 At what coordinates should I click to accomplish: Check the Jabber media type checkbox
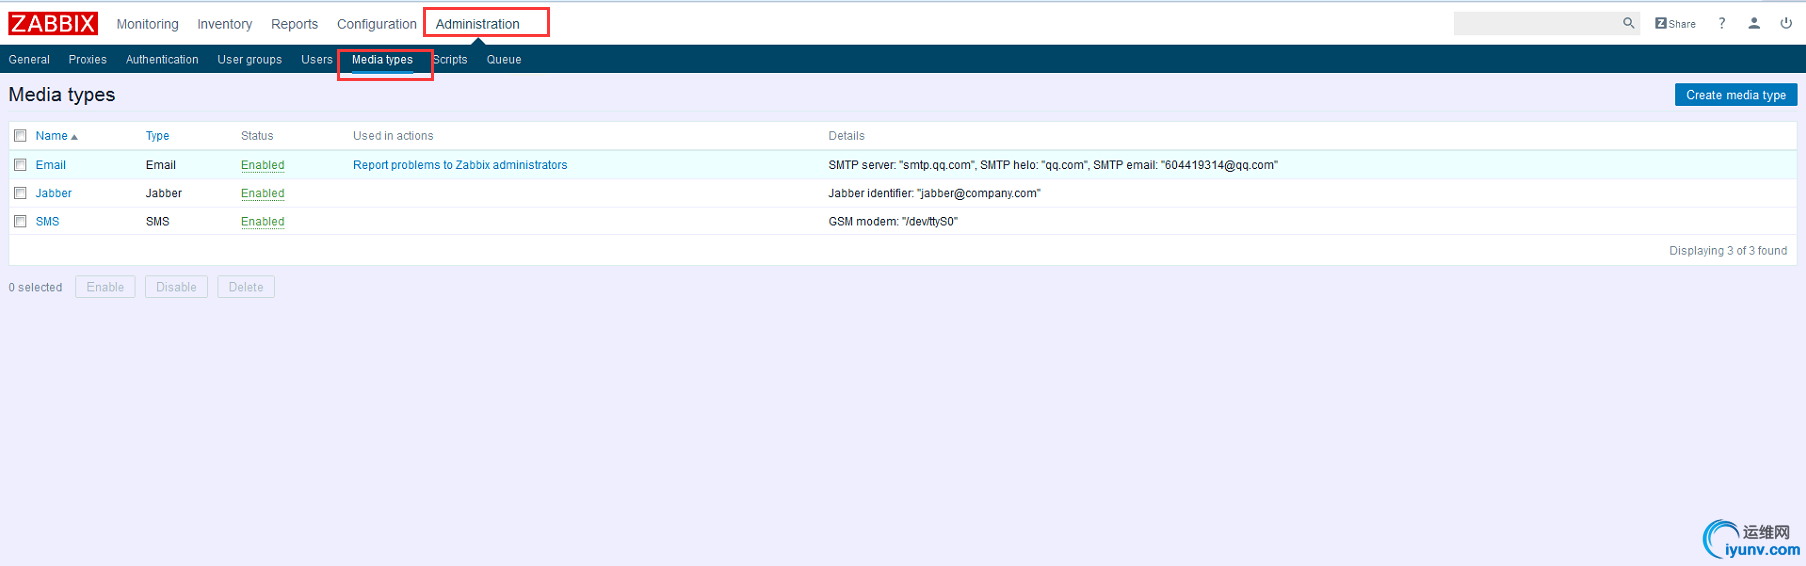click(20, 193)
